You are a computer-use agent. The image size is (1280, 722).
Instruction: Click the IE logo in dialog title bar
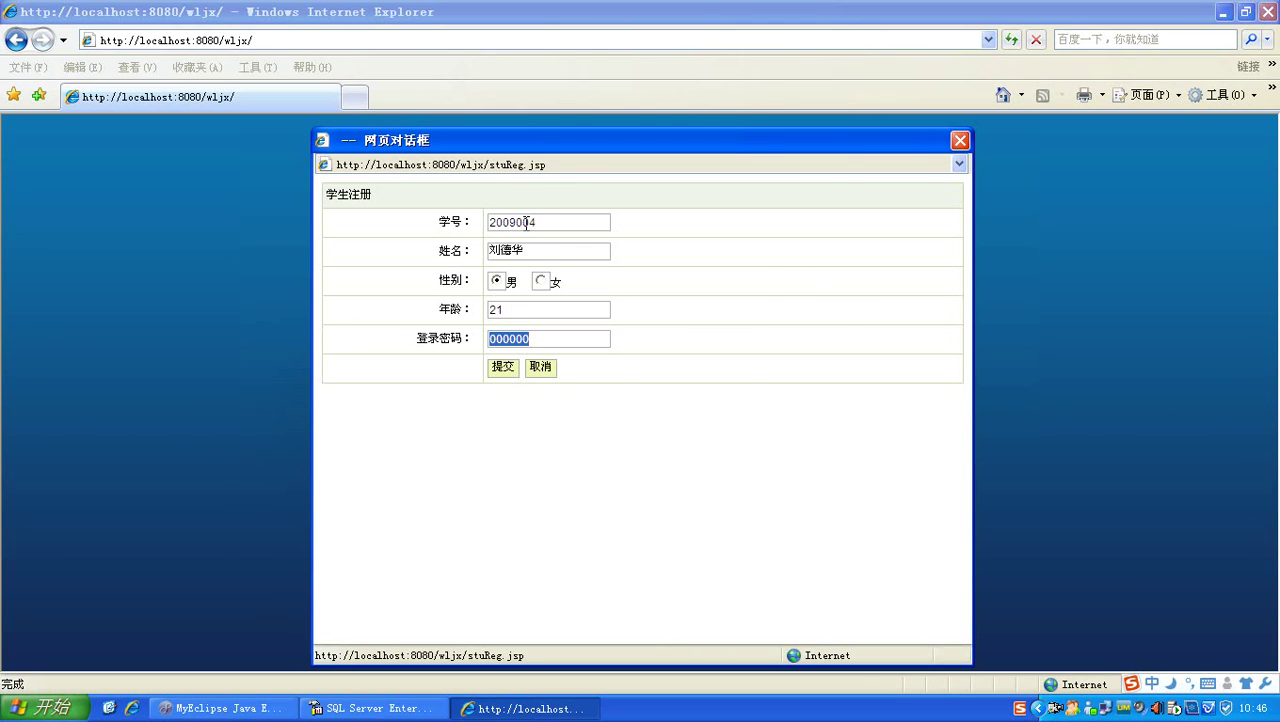tap(322, 141)
